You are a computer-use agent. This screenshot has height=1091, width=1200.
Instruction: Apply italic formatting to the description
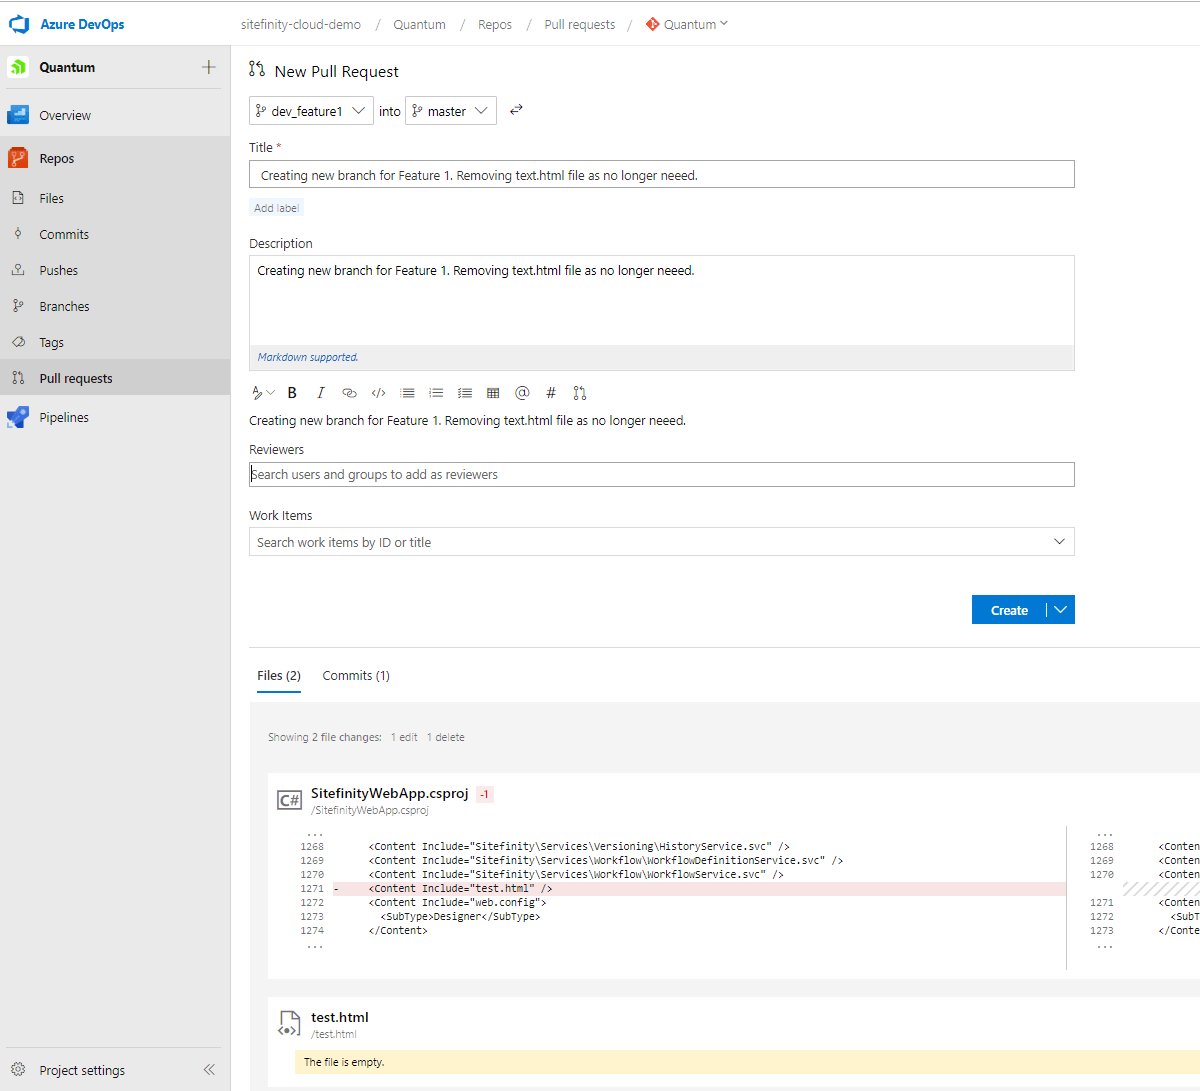point(320,392)
